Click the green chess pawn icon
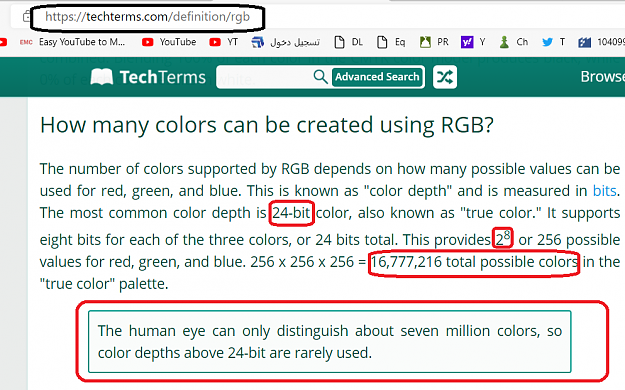 click(504, 42)
